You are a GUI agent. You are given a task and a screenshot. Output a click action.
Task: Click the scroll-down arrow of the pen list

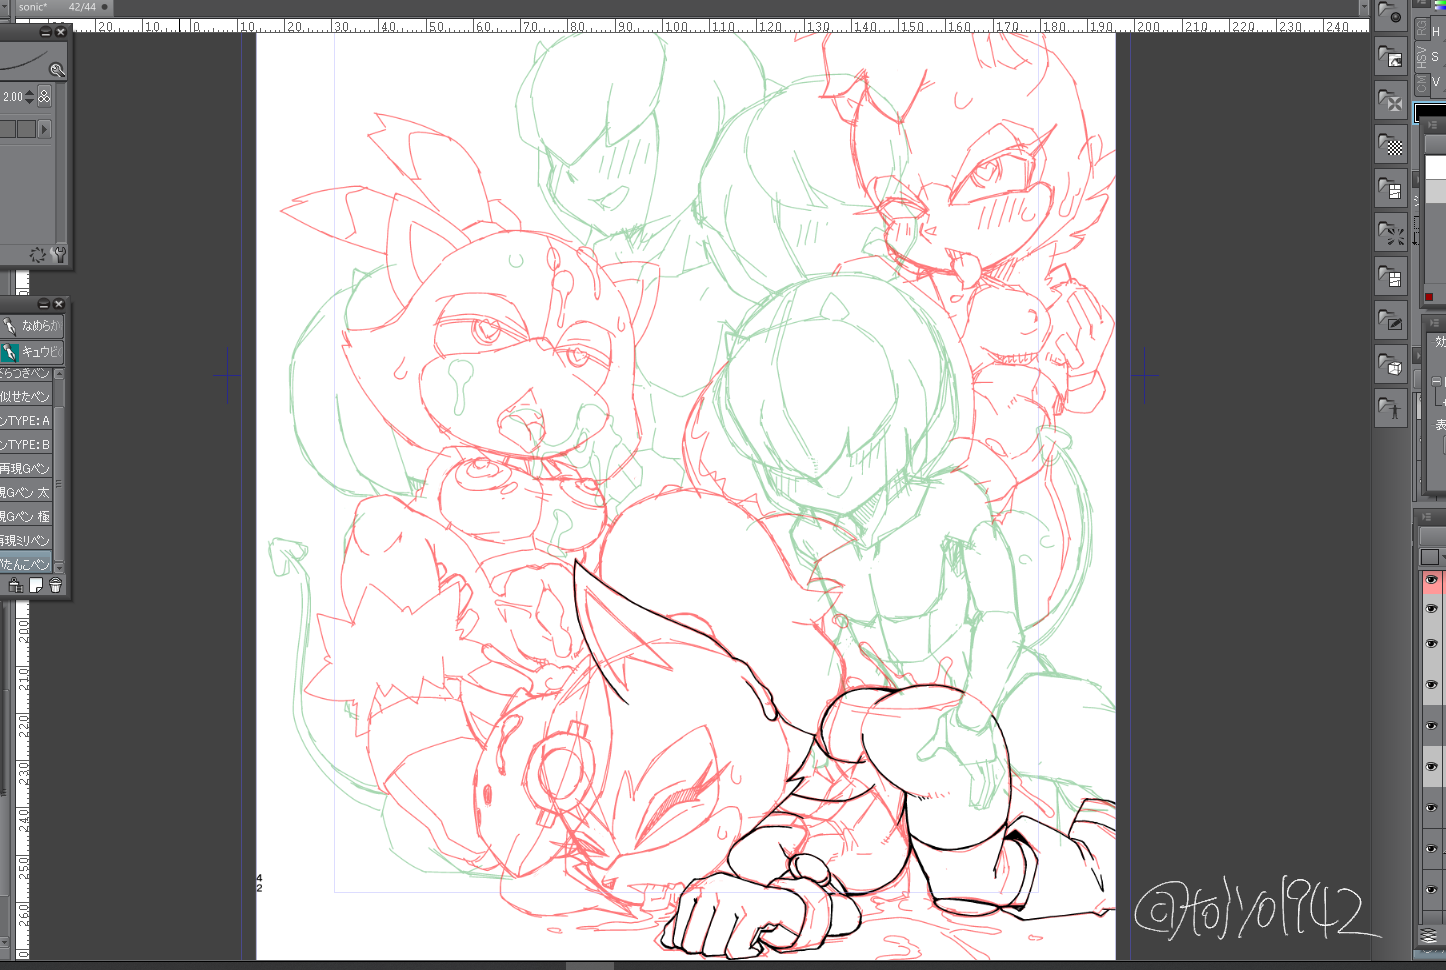(59, 567)
